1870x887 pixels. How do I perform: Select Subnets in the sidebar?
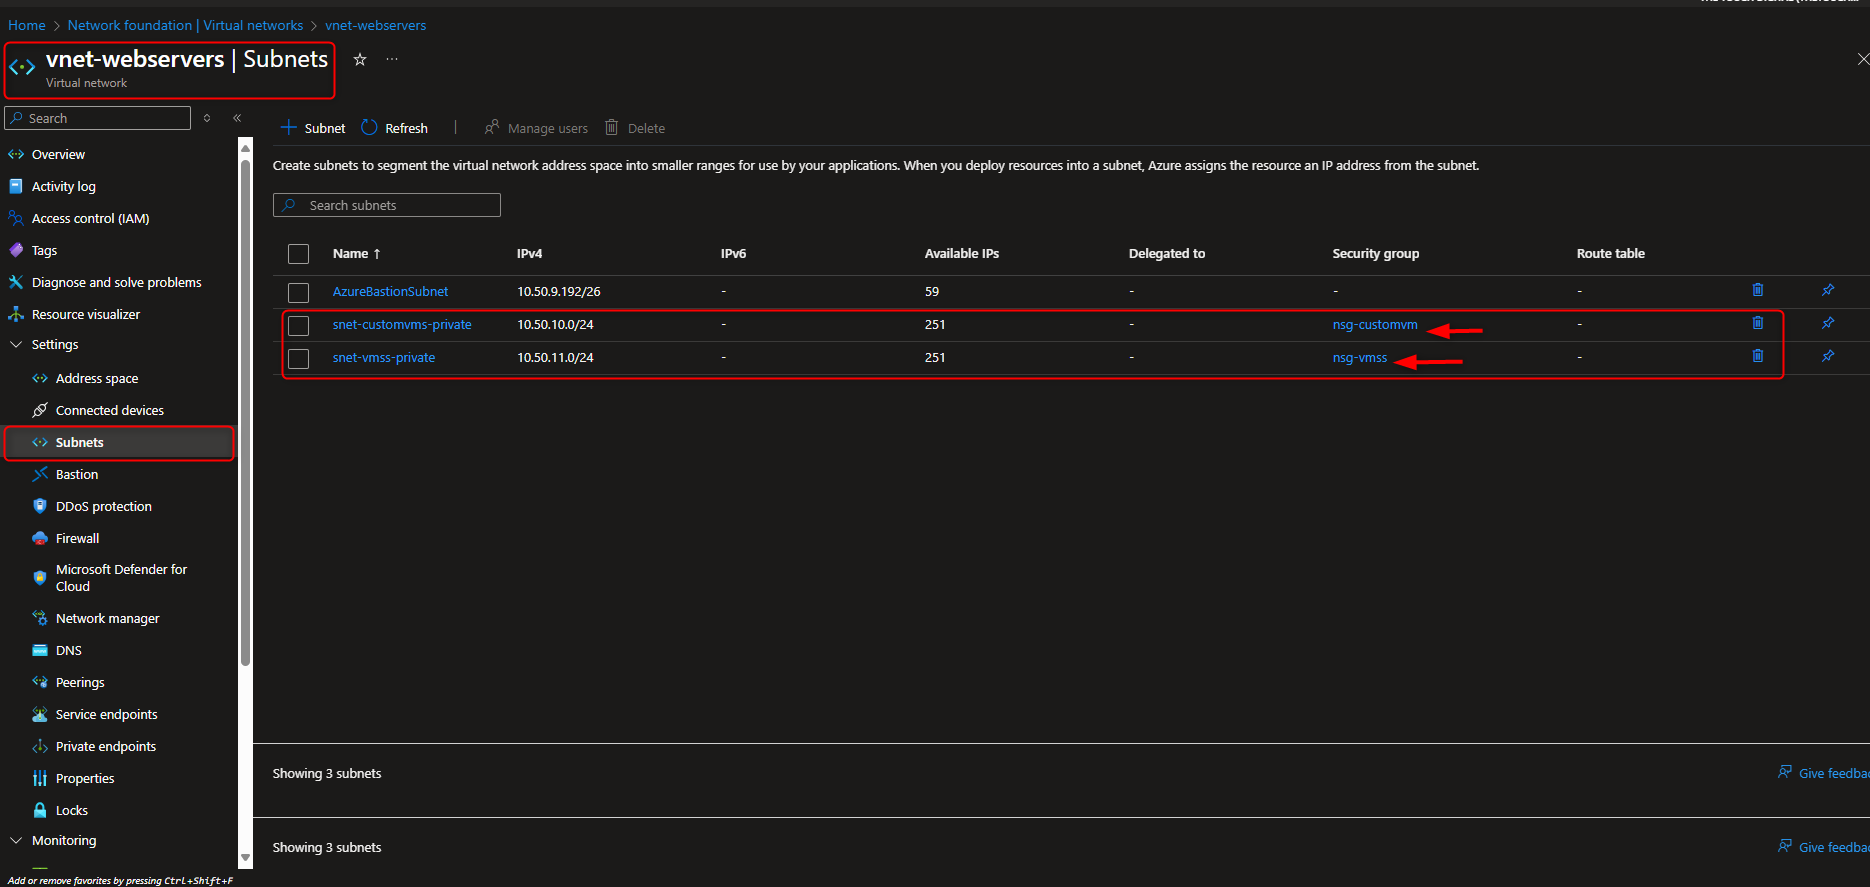pos(120,442)
